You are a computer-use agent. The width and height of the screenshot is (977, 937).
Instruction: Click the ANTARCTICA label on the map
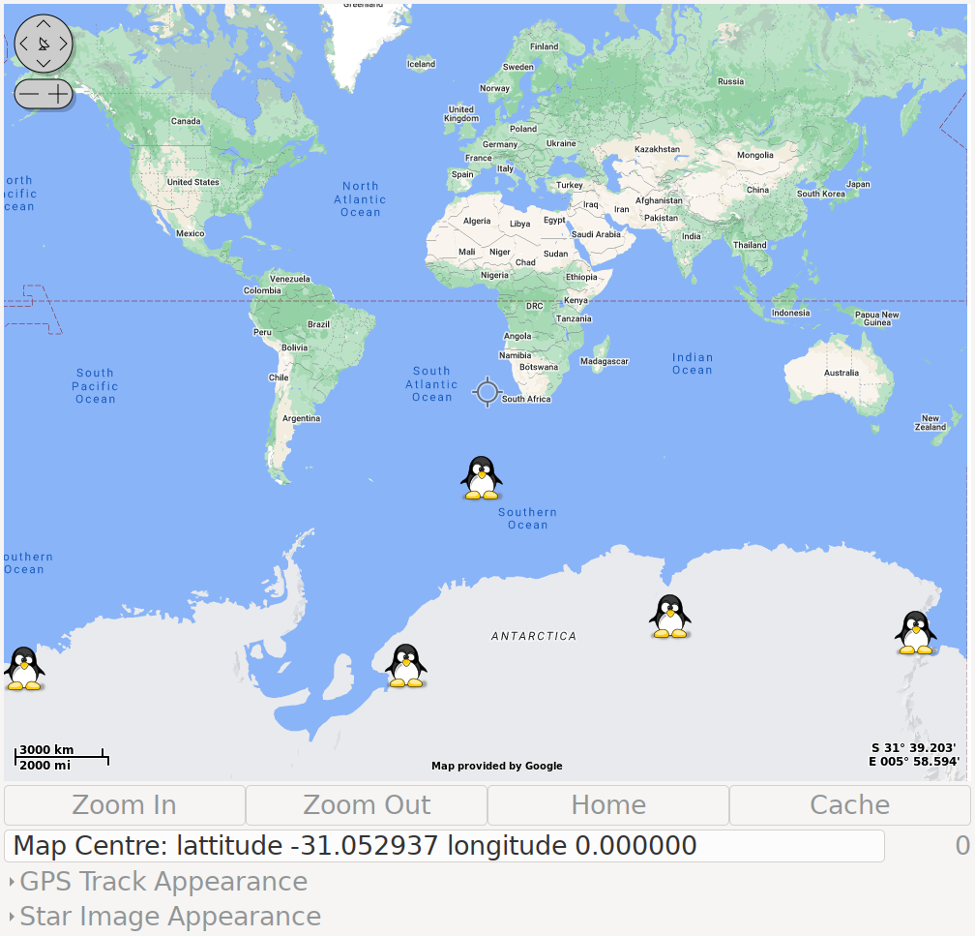(534, 636)
